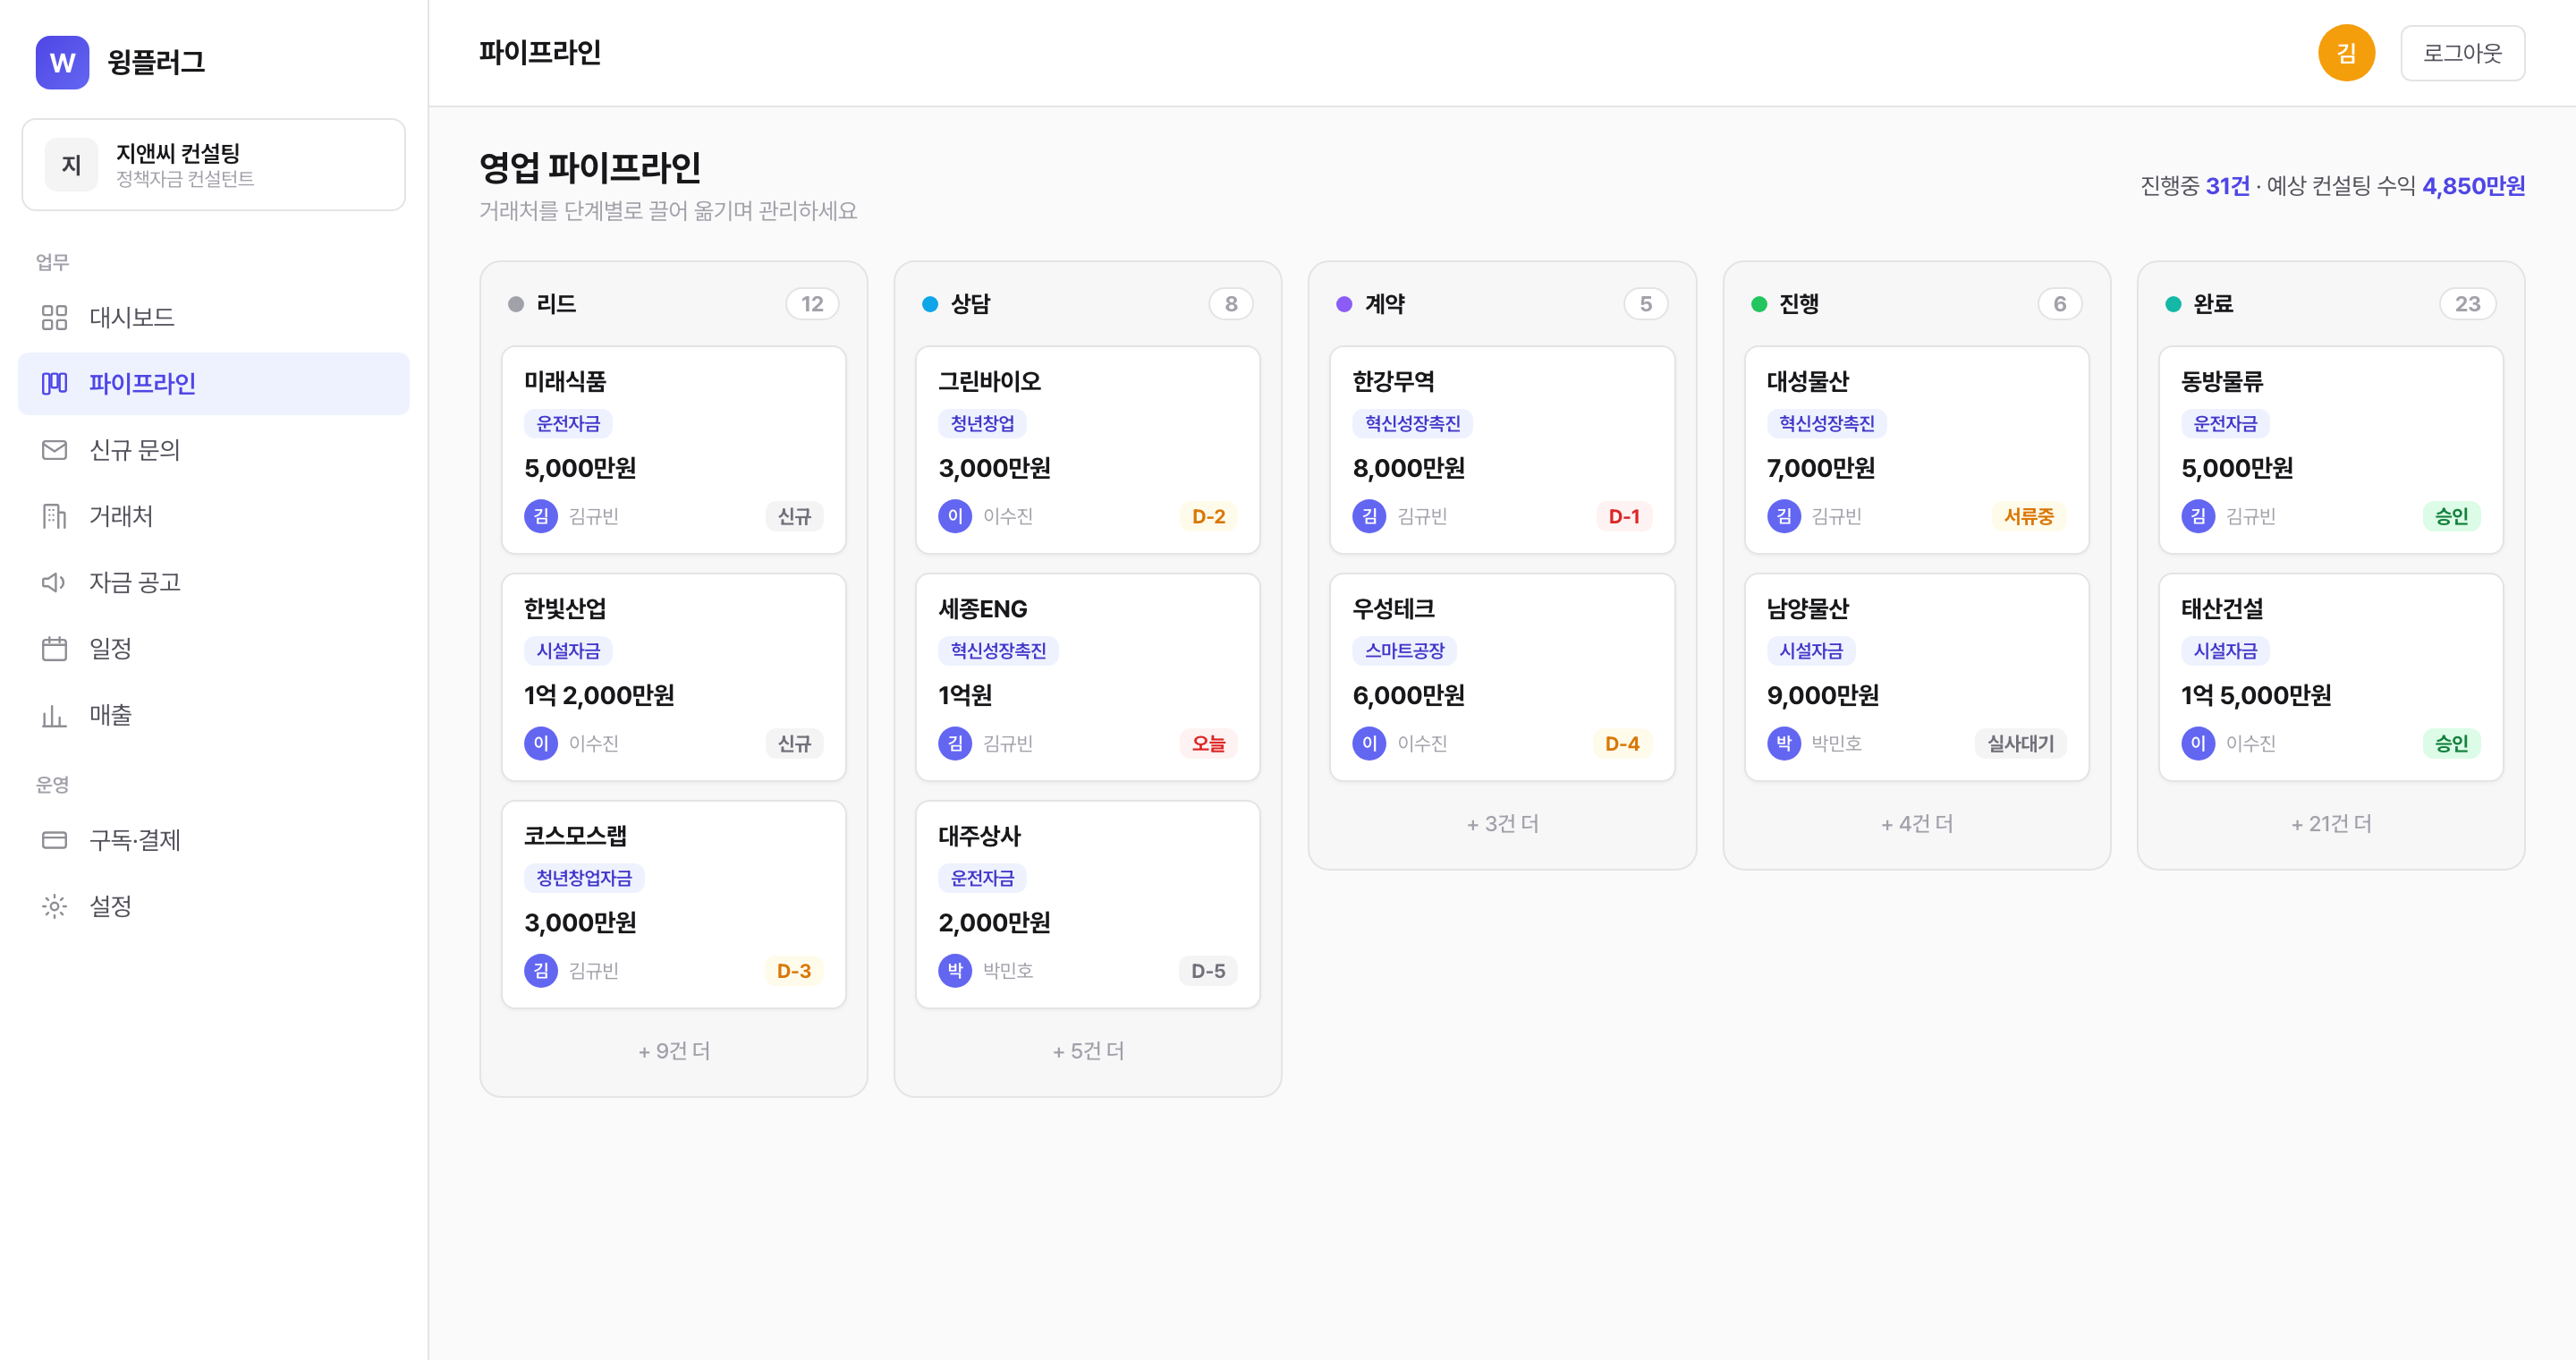Click 박 avatar on 대주상사 card
This screenshot has height=1360, width=2576.
point(955,970)
